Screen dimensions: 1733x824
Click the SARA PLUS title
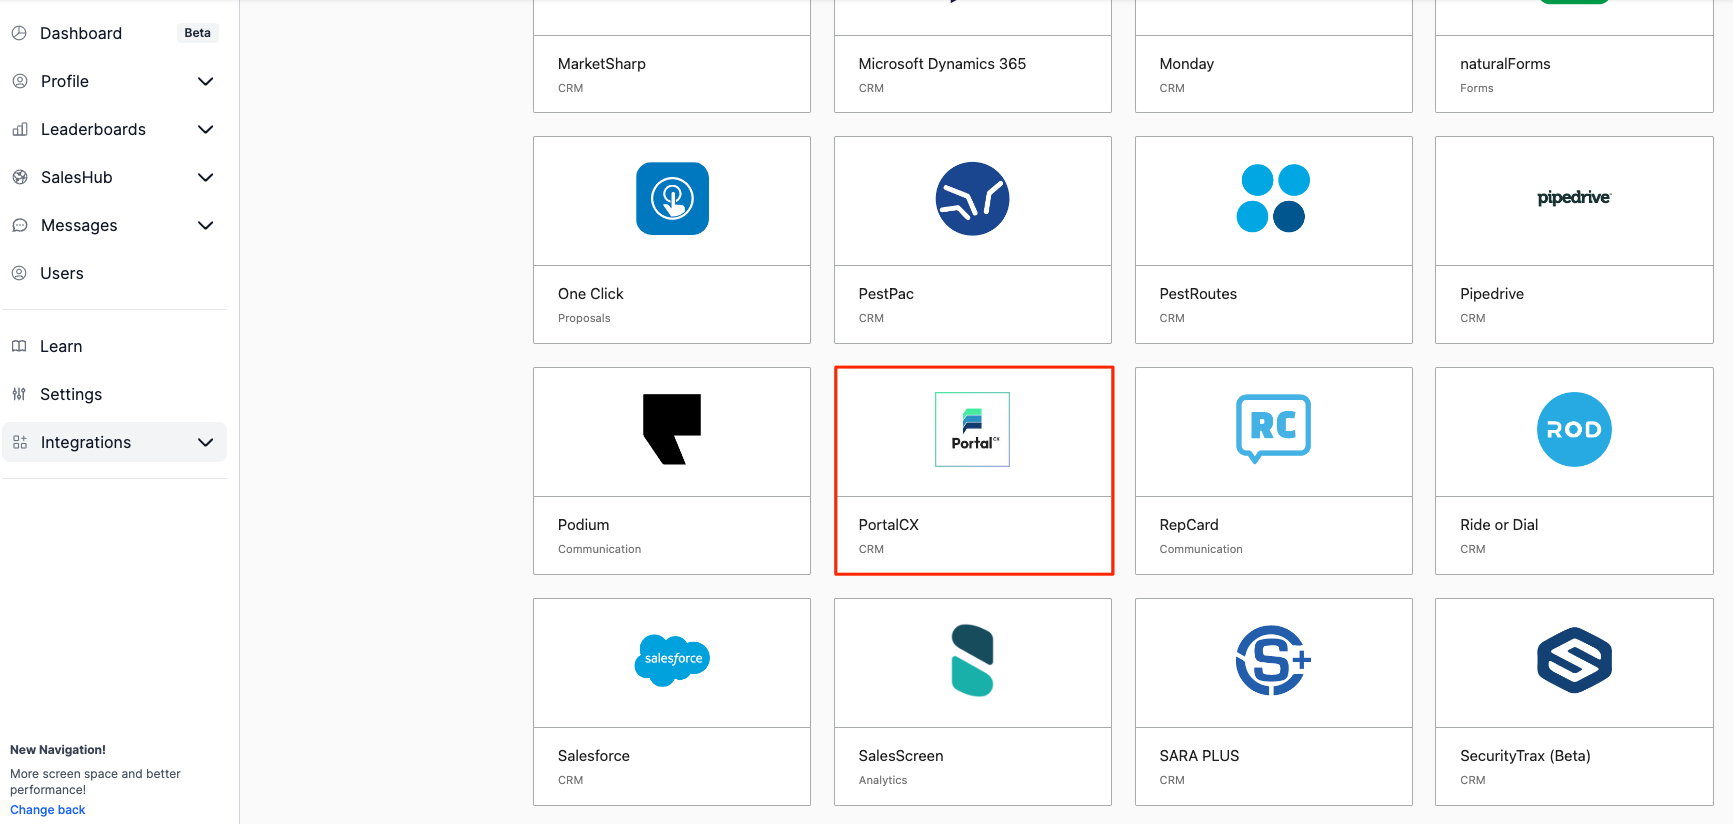(1199, 756)
